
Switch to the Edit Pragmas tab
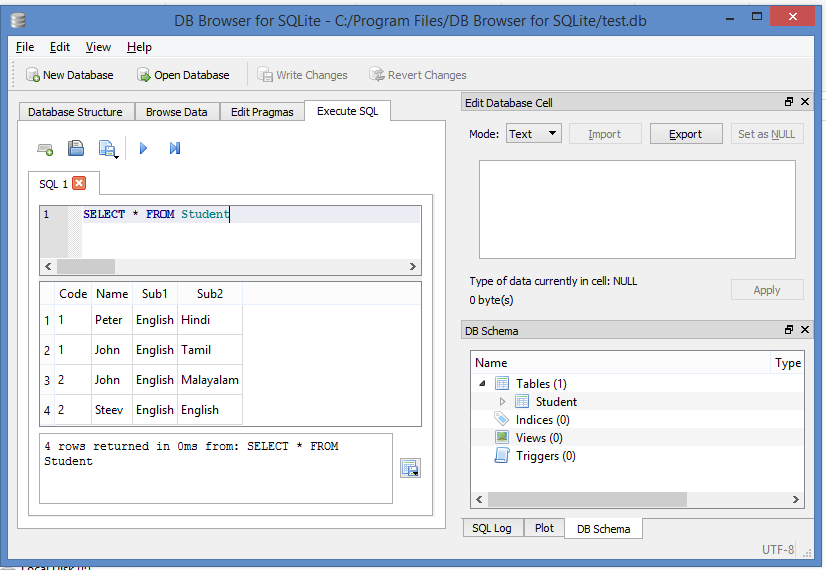(262, 112)
